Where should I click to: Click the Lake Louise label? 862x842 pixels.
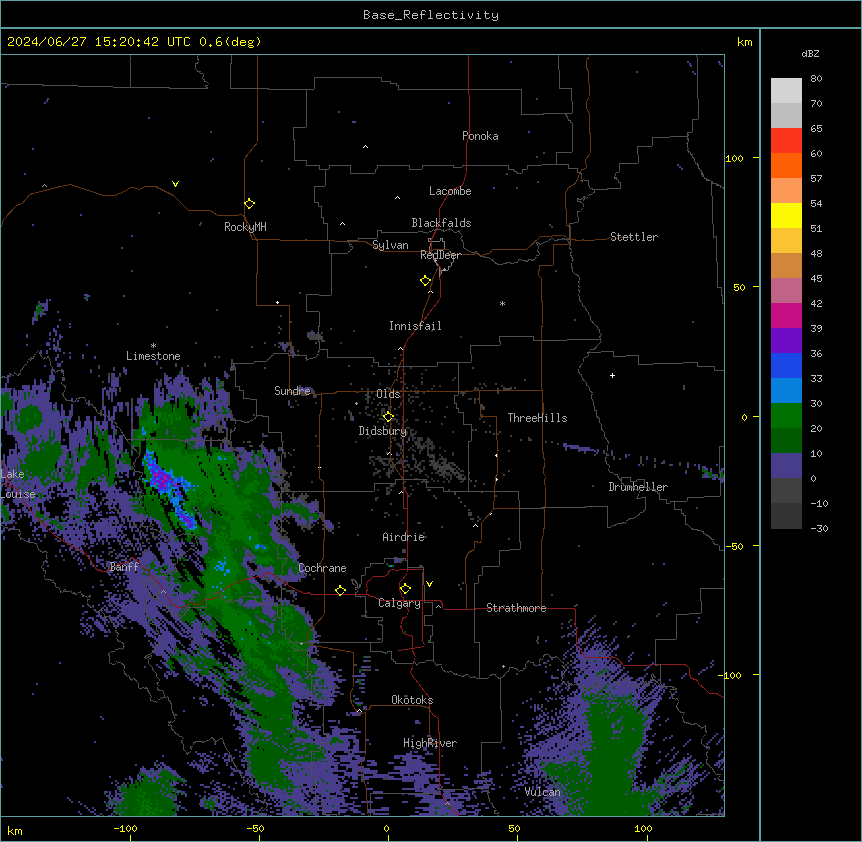pos(18,484)
